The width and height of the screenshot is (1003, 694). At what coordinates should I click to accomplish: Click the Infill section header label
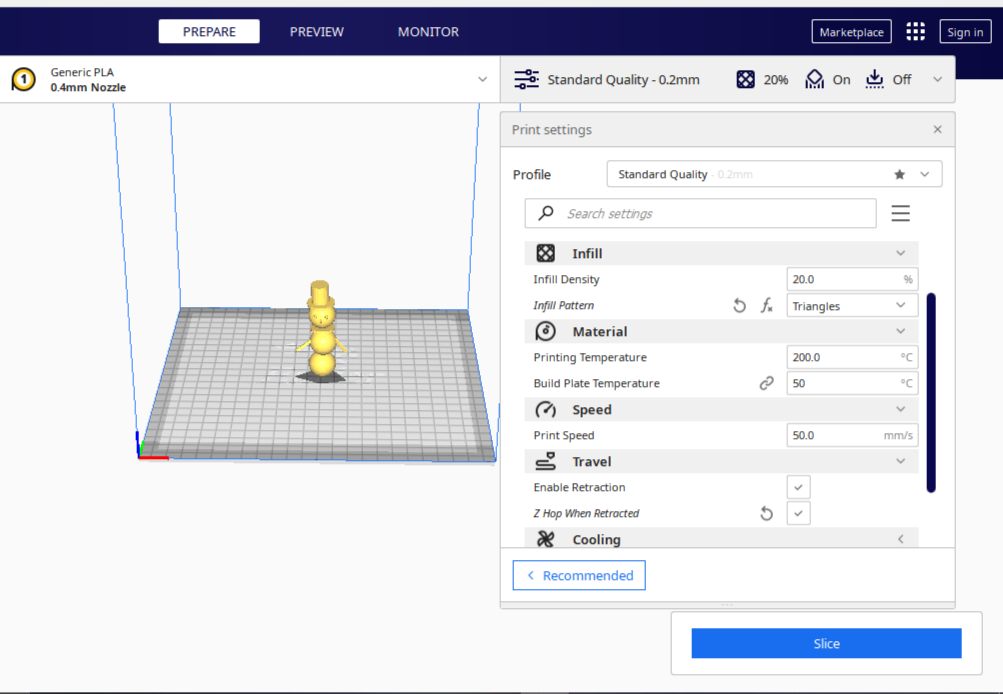(587, 253)
